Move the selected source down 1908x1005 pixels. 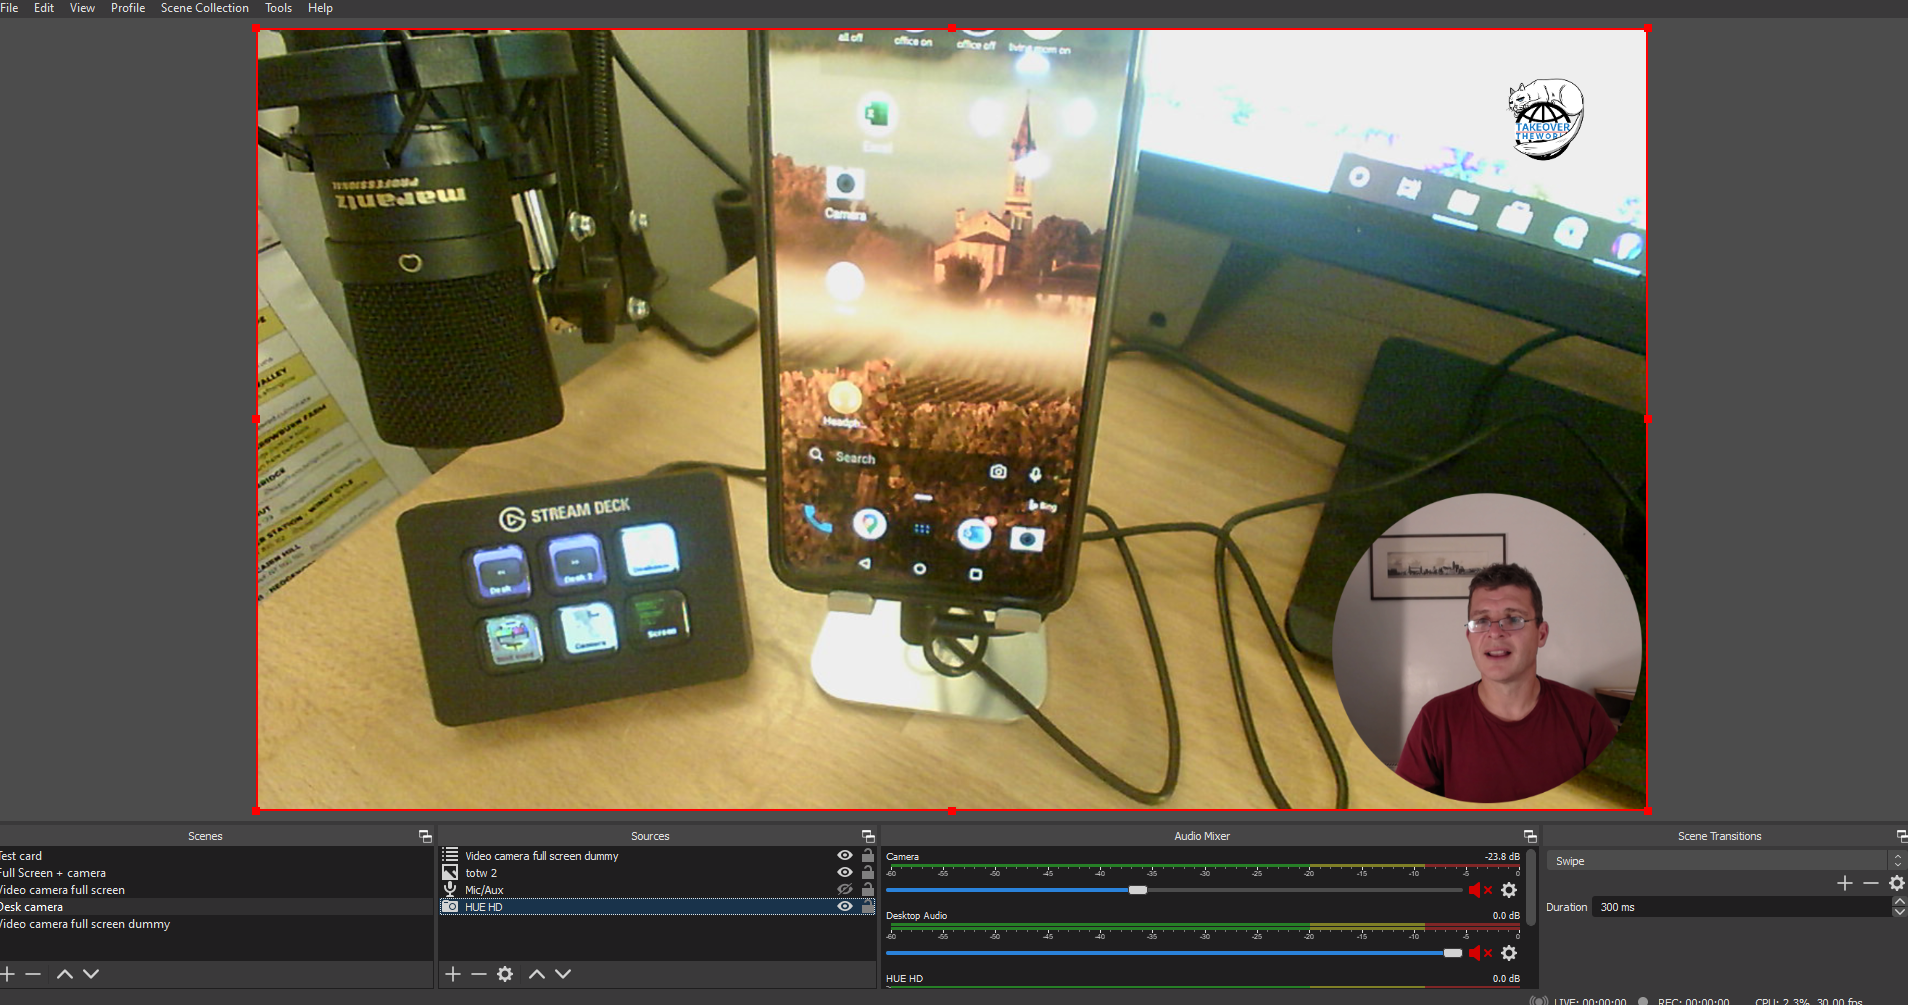[x=563, y=974]
